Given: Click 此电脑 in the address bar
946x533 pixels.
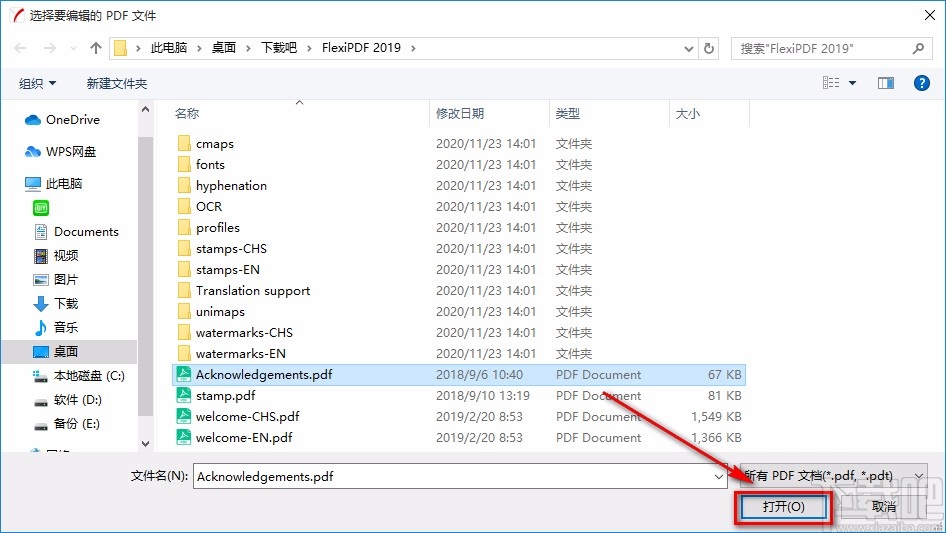Looking at the screenshot, I should point(169,48).
